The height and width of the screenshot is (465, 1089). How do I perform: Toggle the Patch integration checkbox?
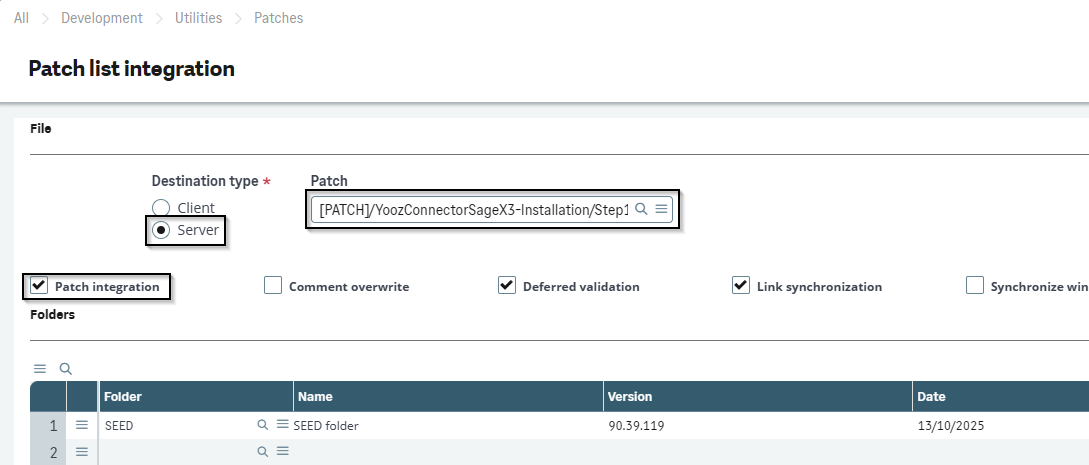39,286
